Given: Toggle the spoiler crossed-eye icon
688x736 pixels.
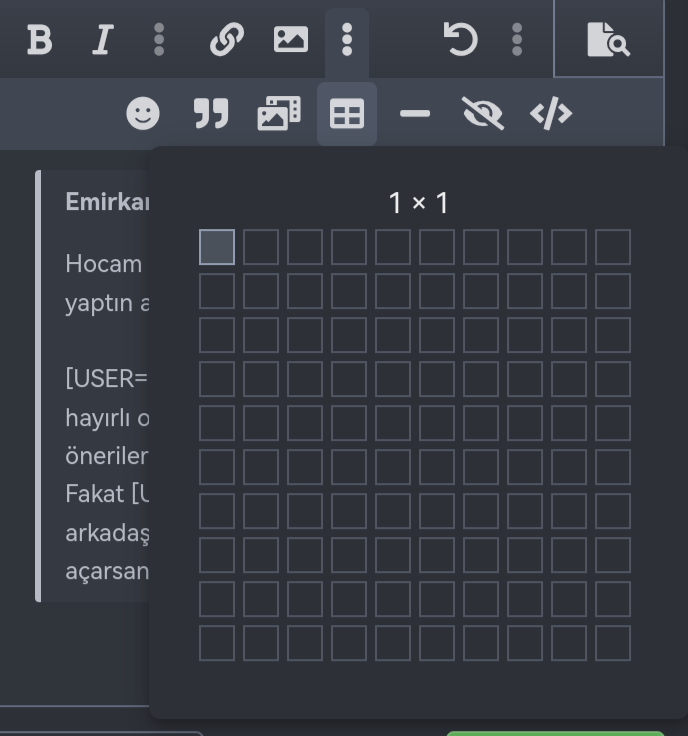Looking at the screenshot, I should (483, 114).
